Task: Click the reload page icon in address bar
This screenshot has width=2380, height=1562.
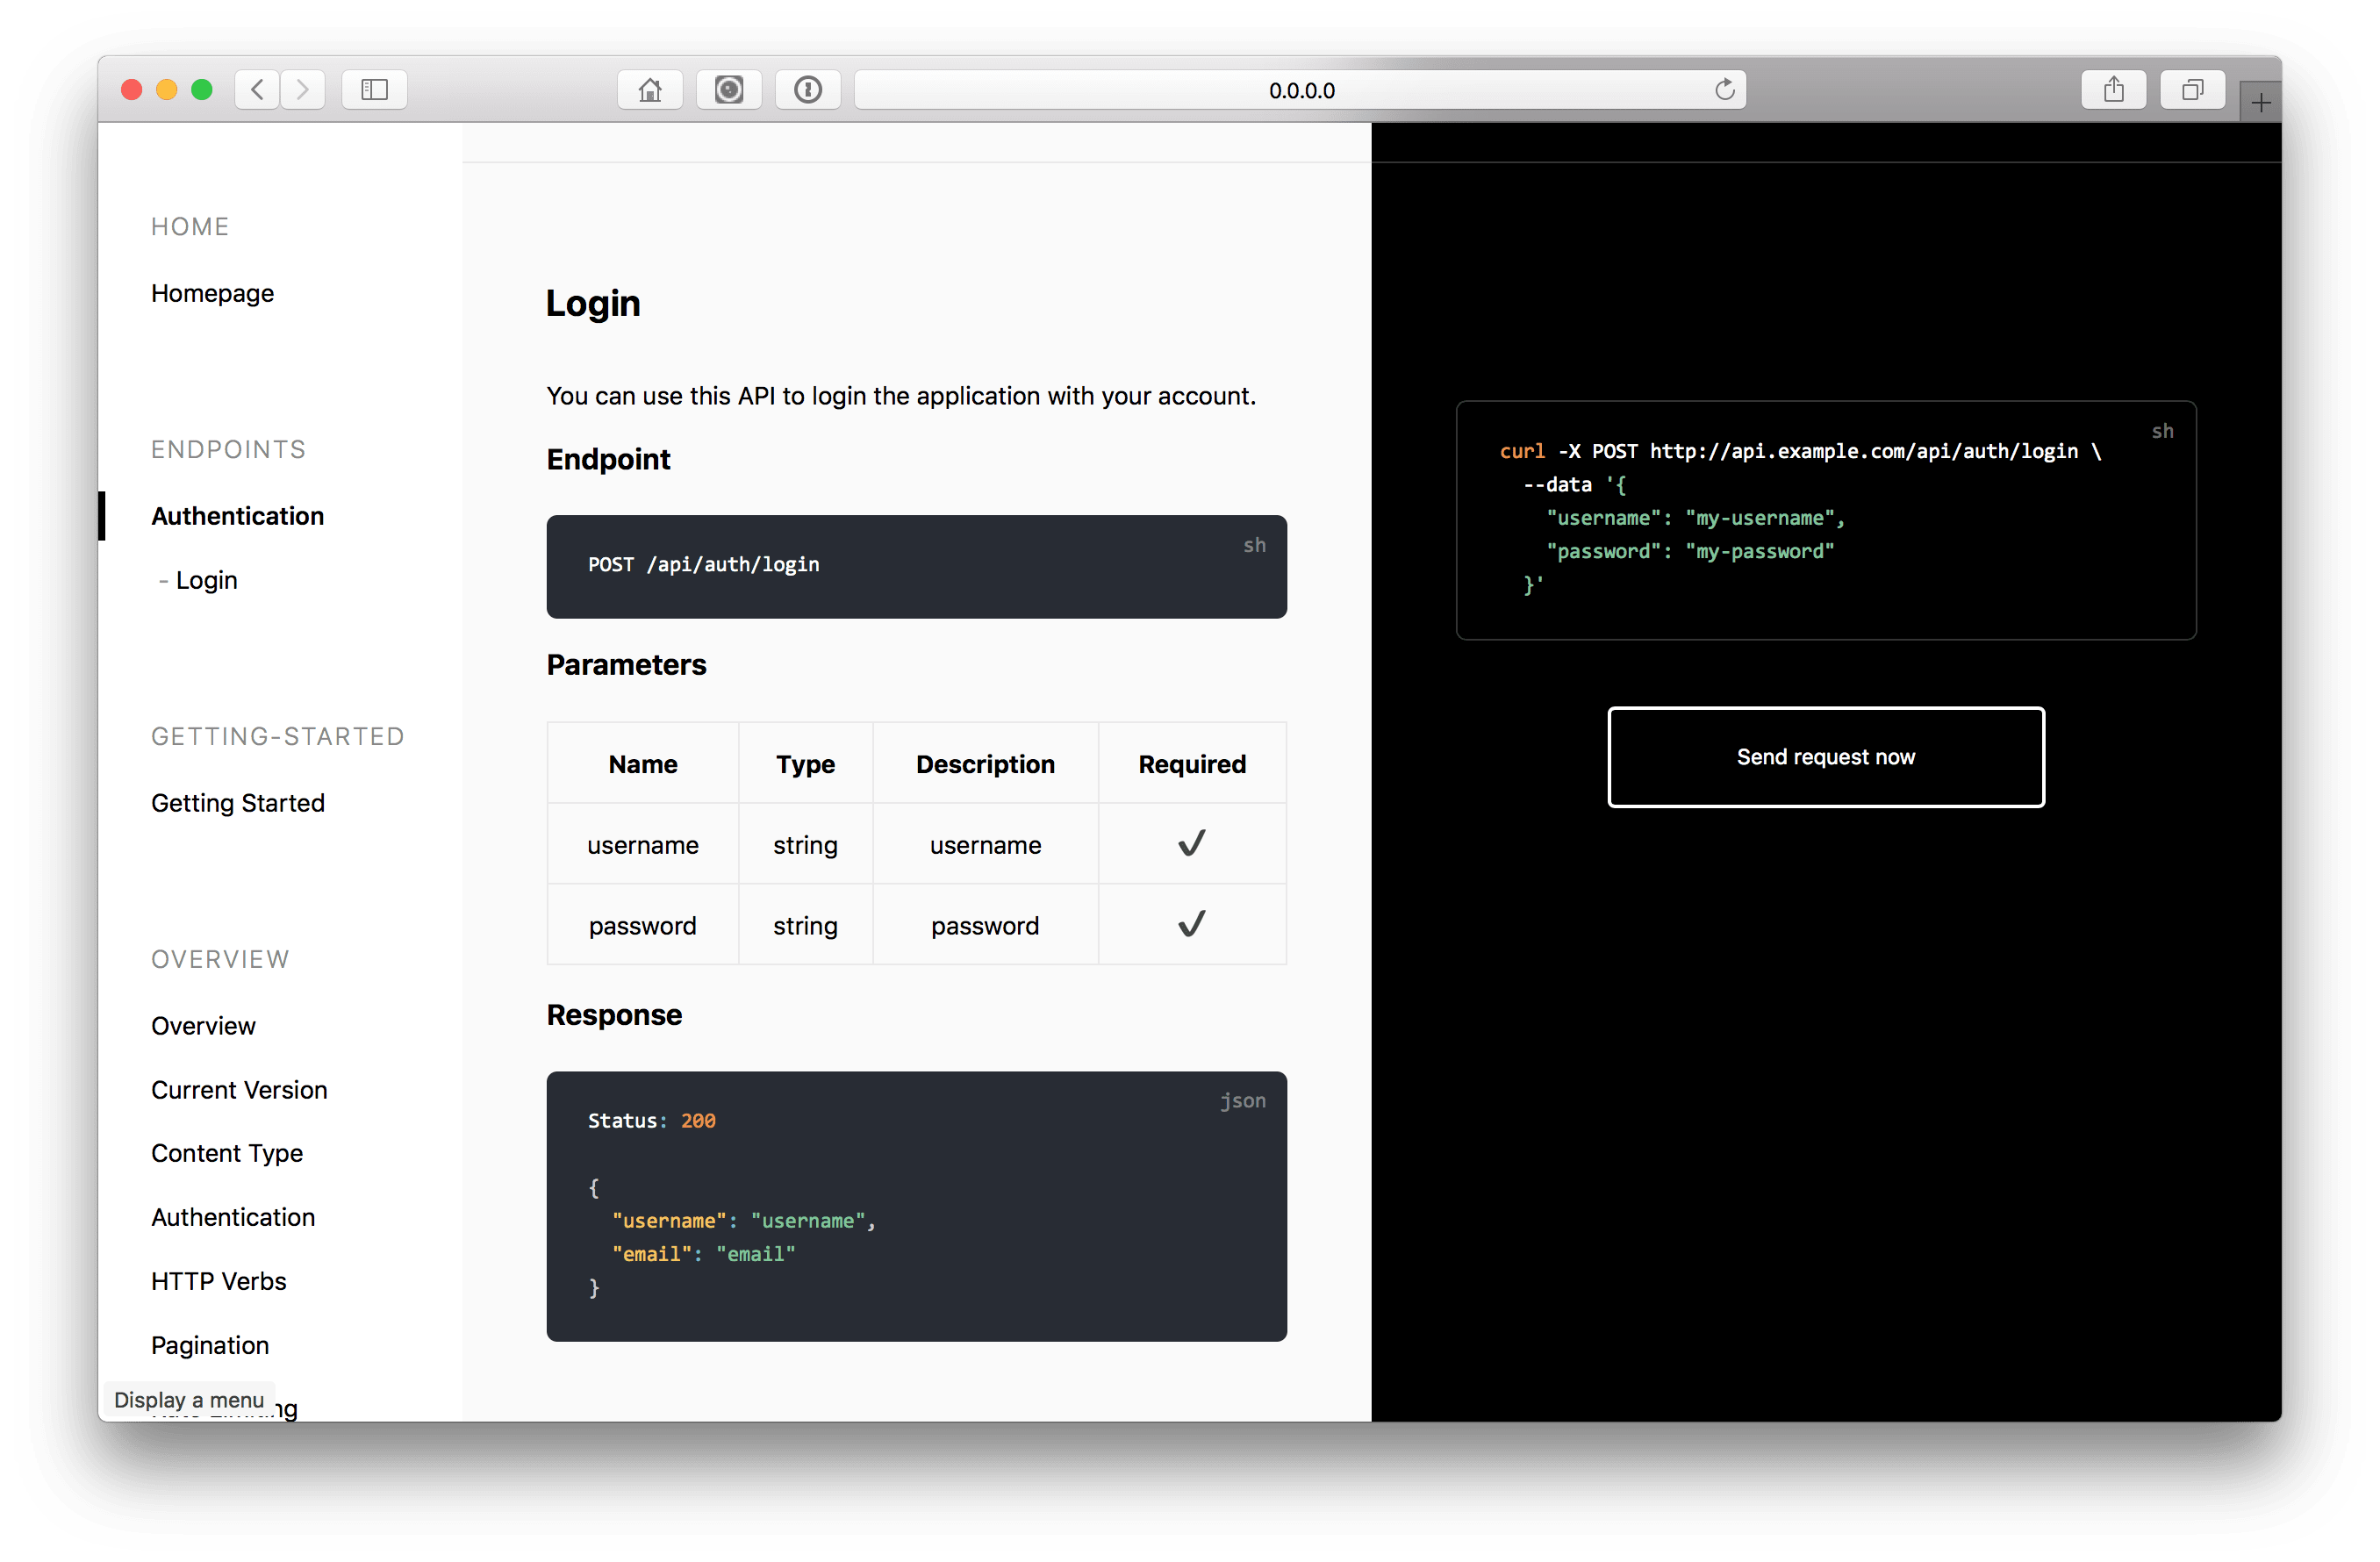Action: (1725, 90)
